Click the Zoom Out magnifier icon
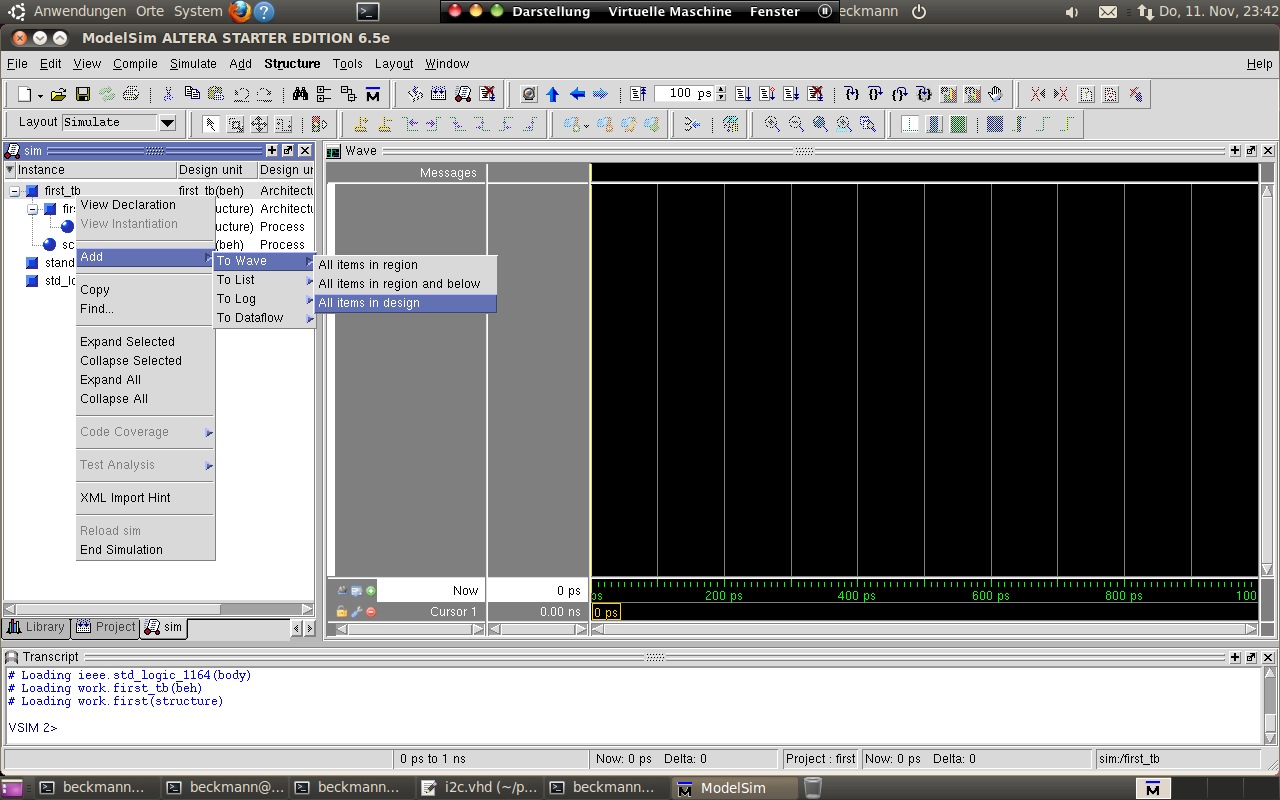Viewport: 1280px width, 800px height. pyautogui.click(x=796, y=124)
